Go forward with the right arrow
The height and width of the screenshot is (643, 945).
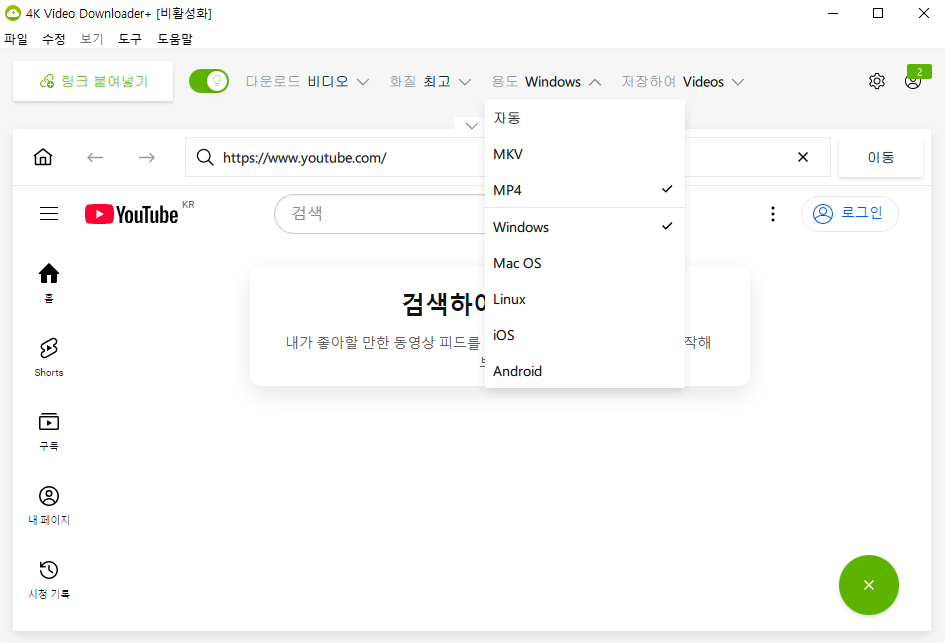pos(146,157)
